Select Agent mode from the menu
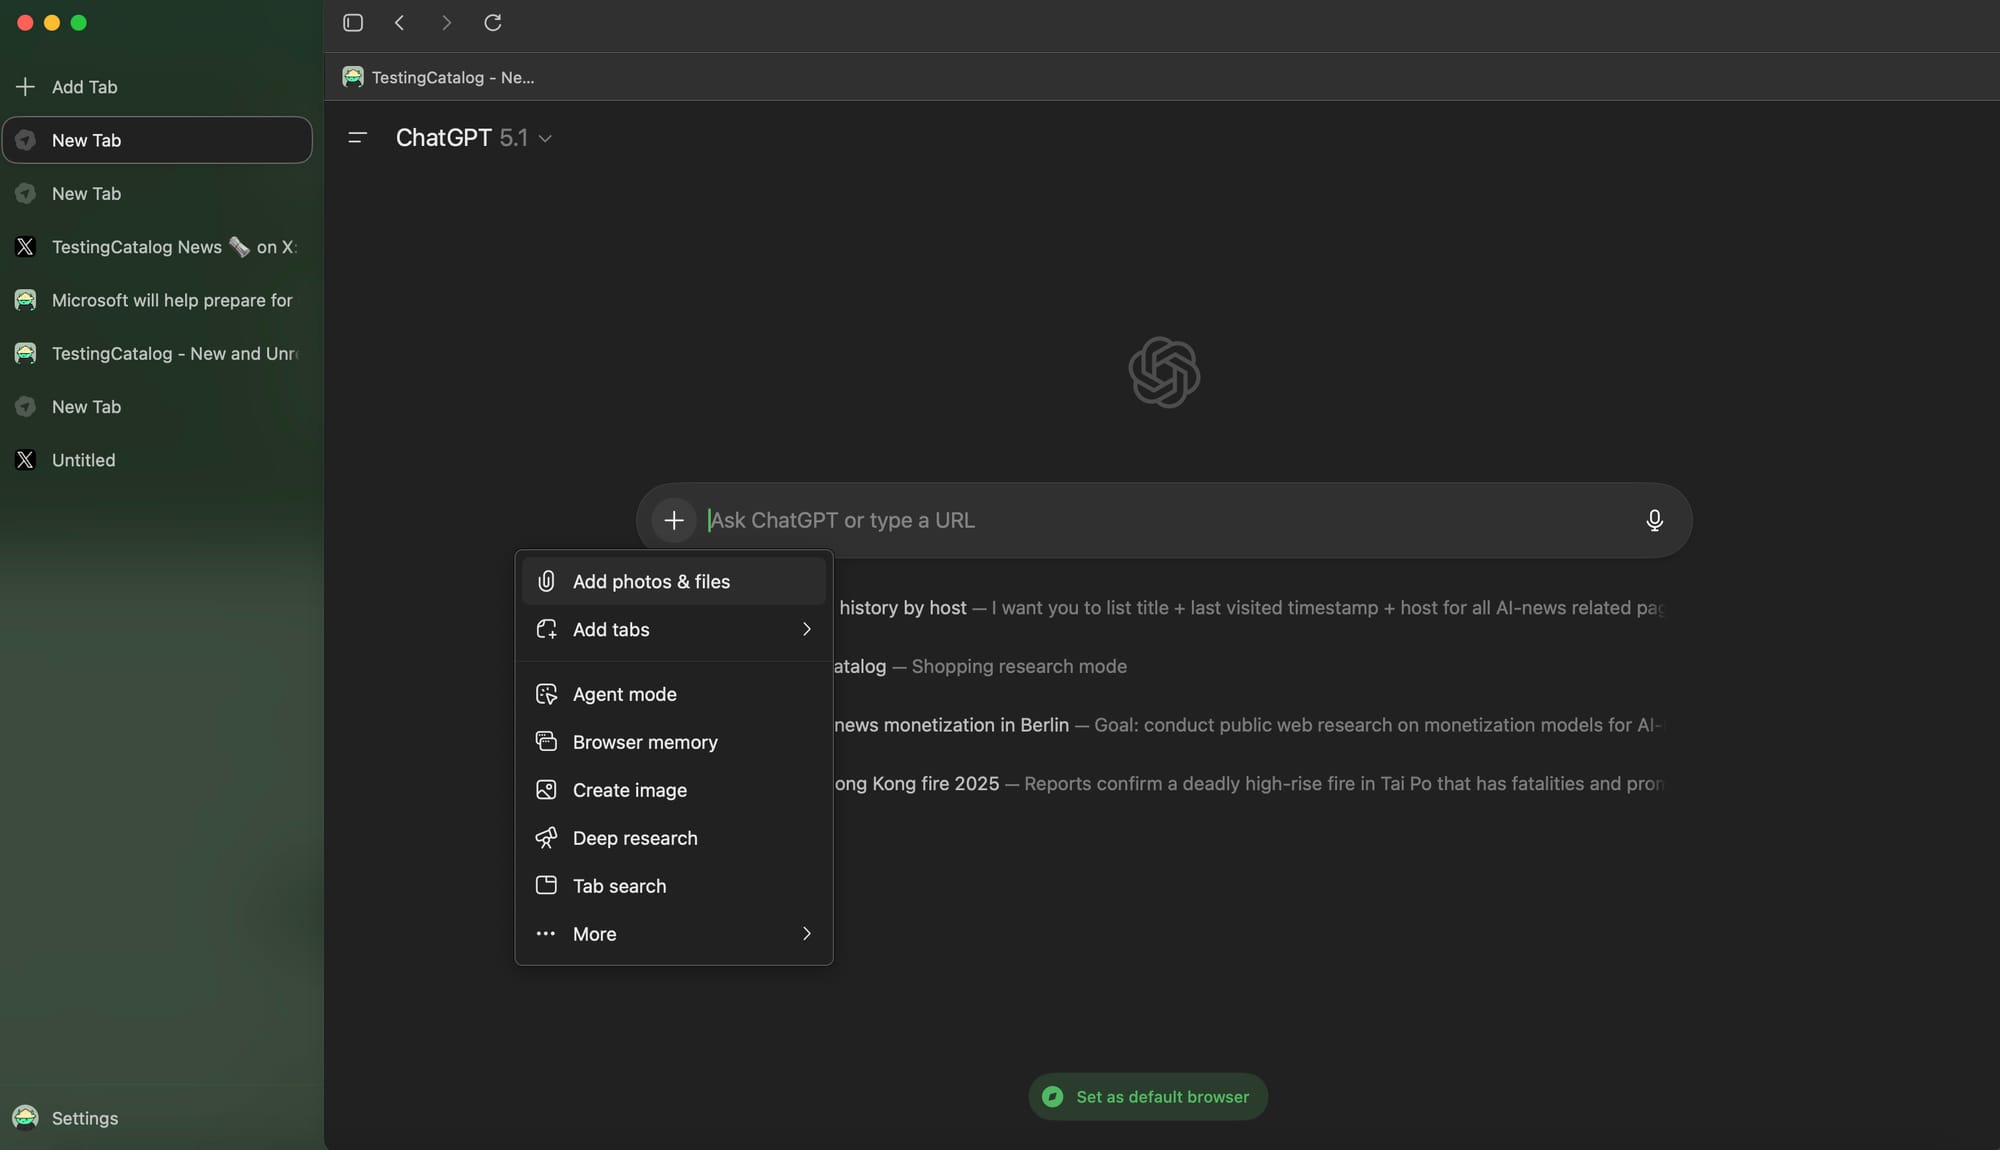2000x1150 pixels. (x=625, y=693)
